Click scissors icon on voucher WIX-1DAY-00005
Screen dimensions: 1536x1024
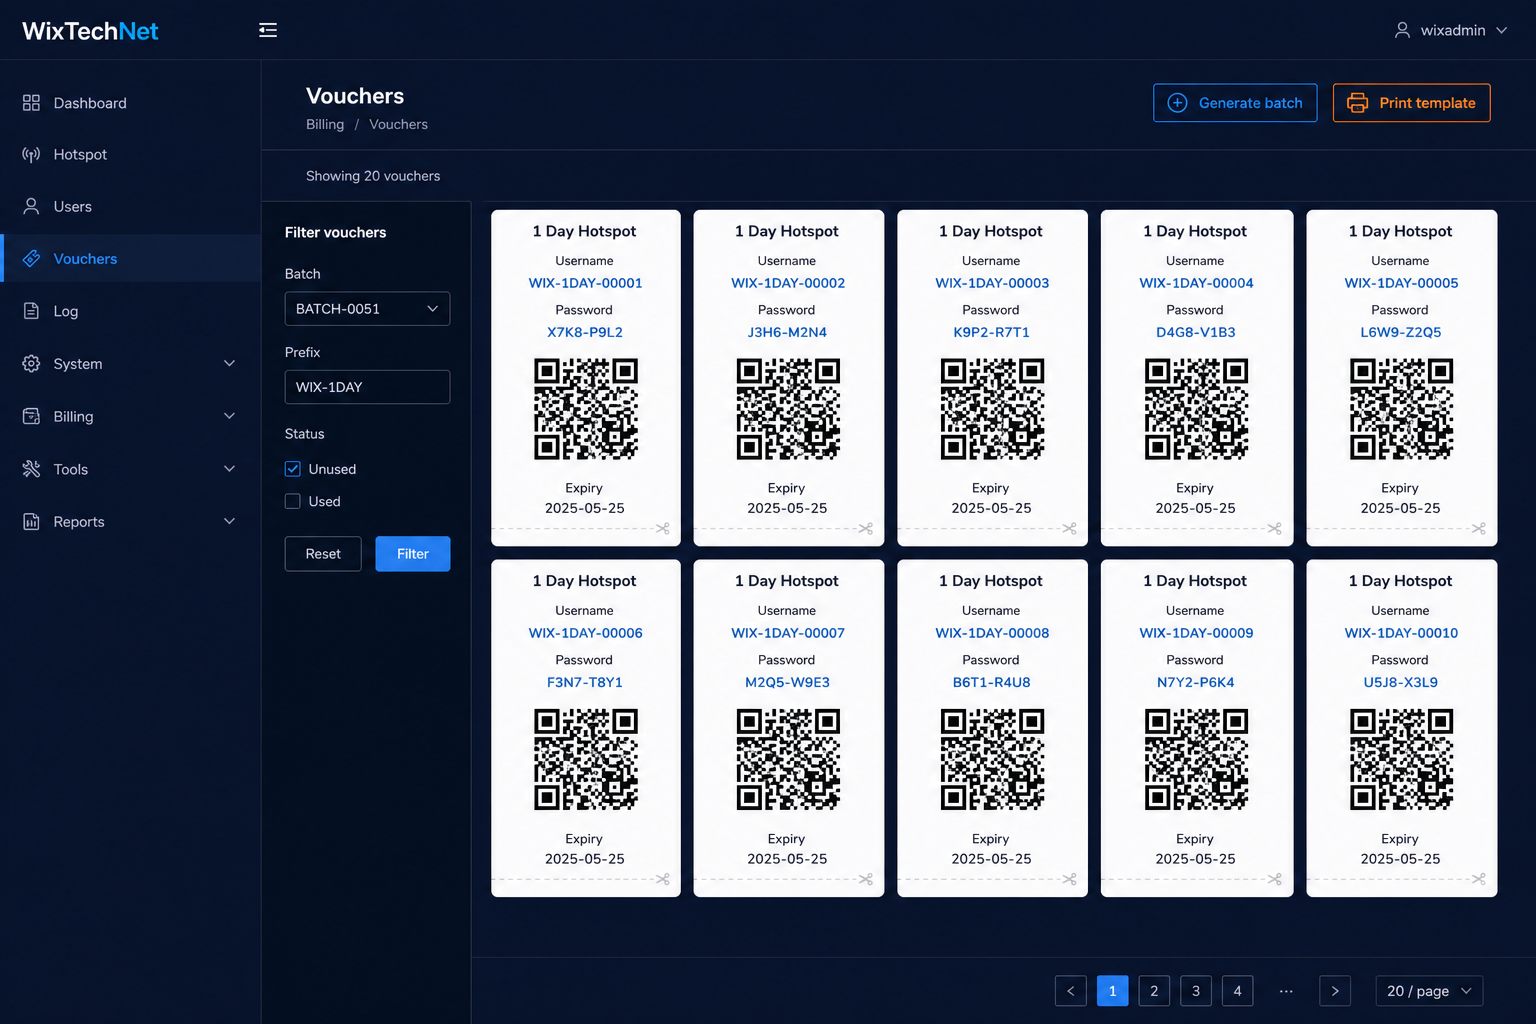coord(1478,529)
